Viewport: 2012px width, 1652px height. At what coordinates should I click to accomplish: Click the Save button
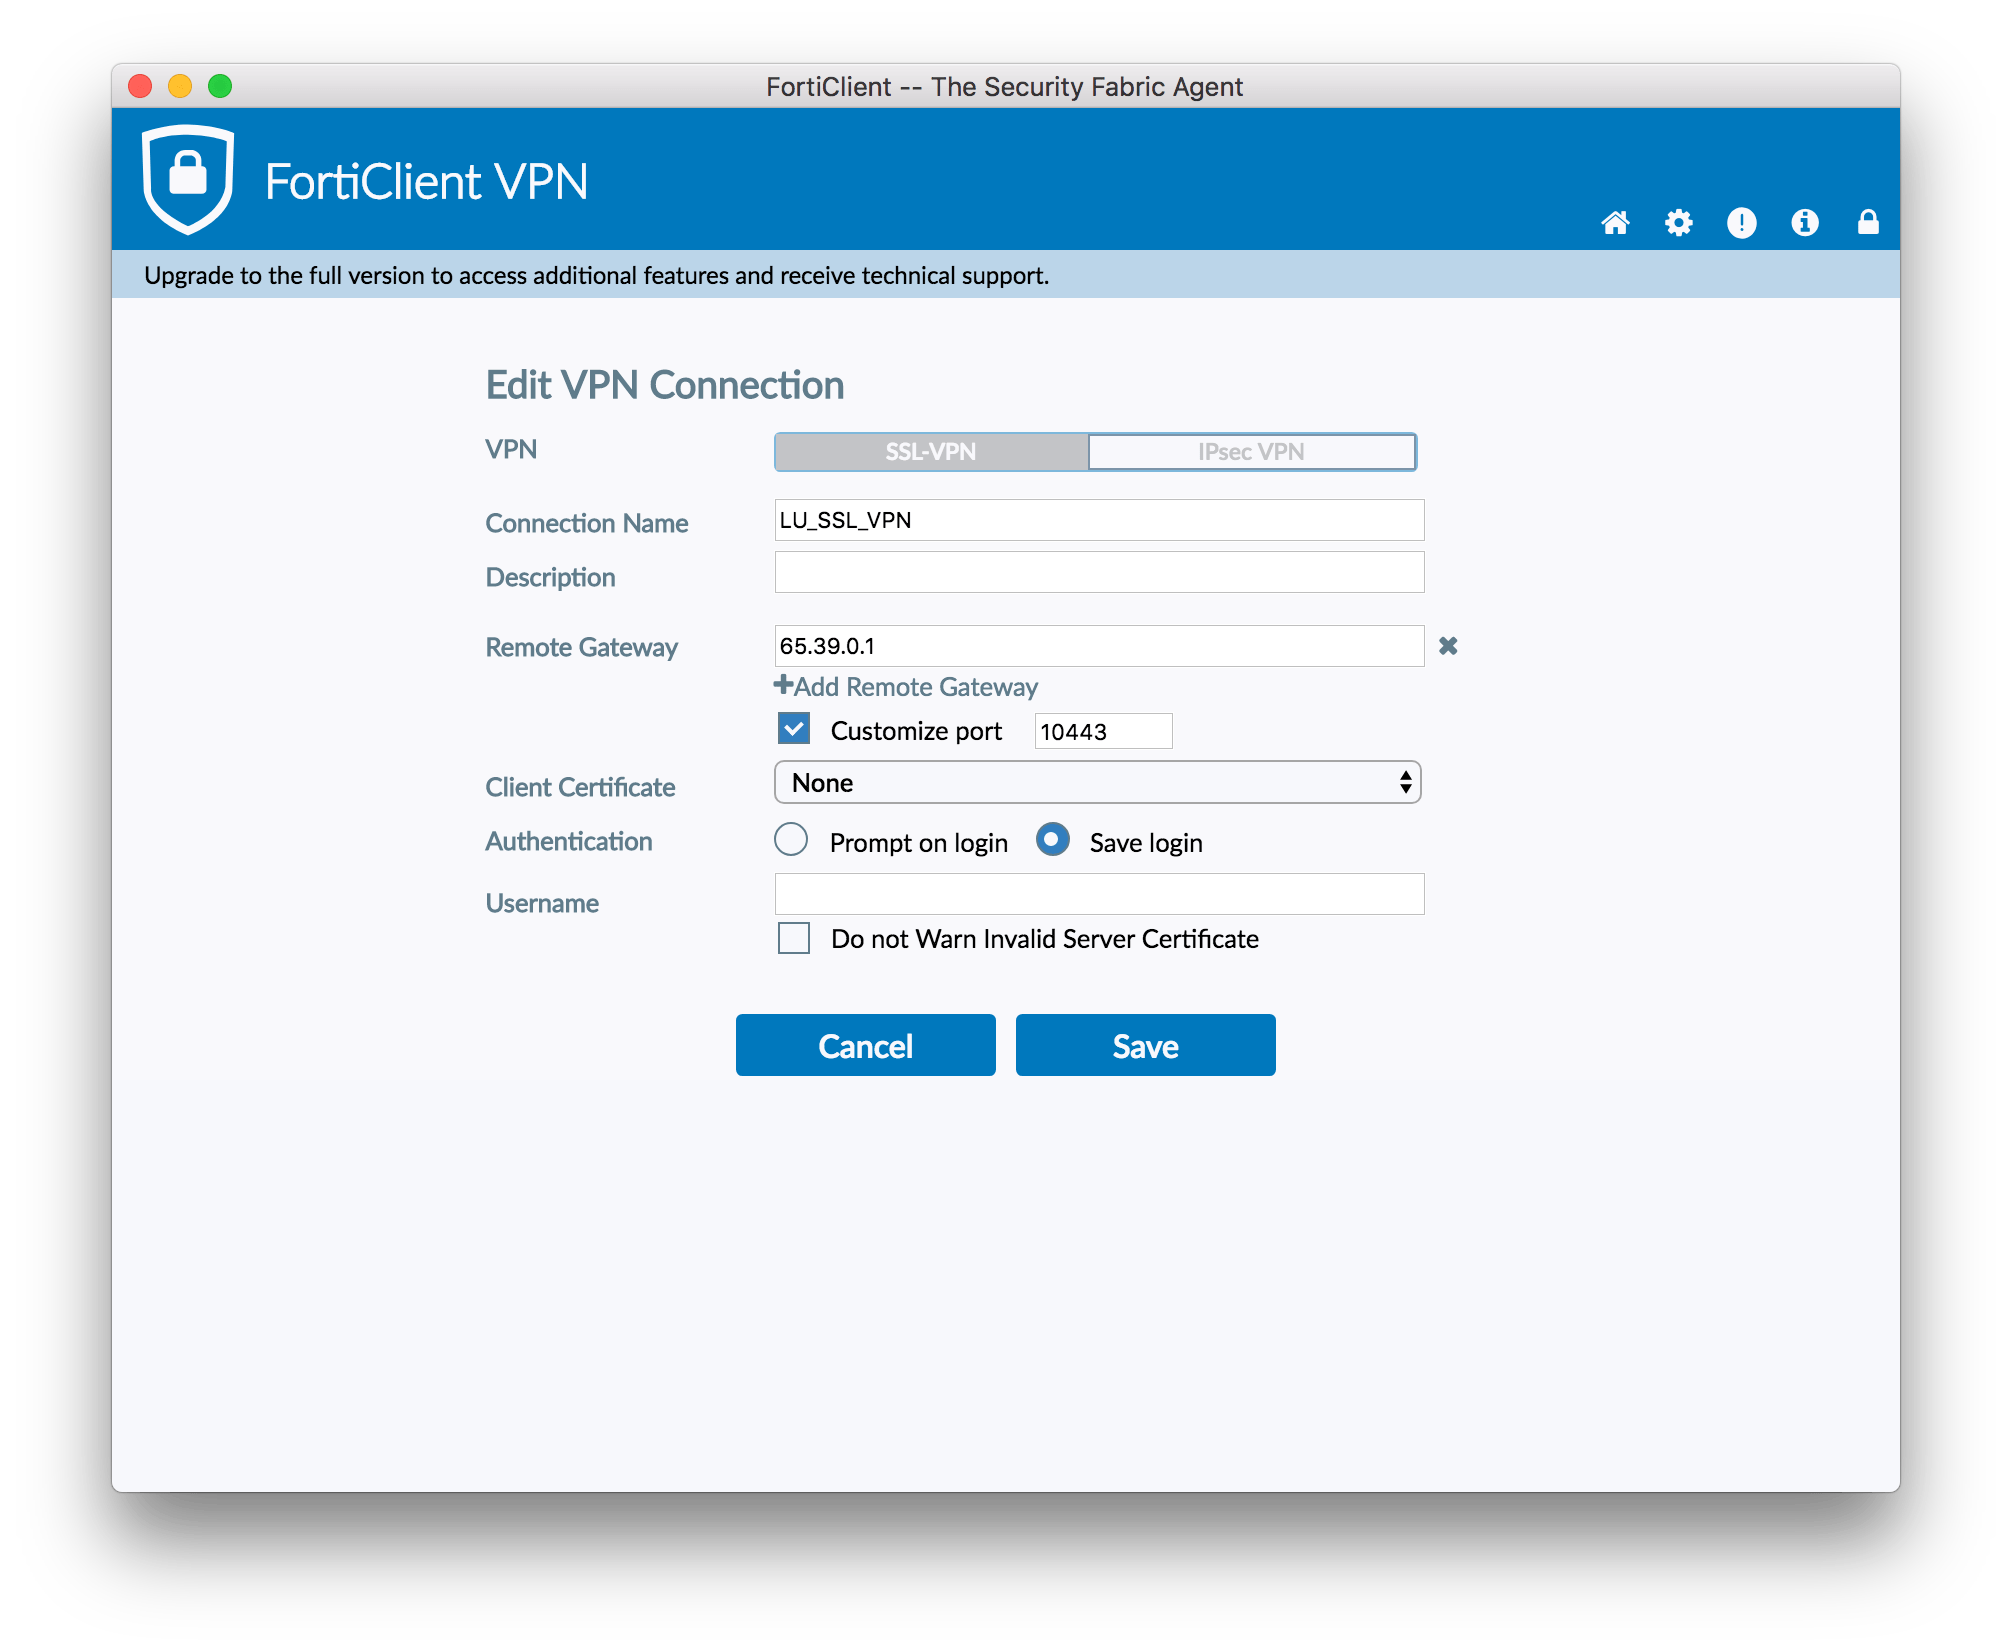coord(1146,1045)
